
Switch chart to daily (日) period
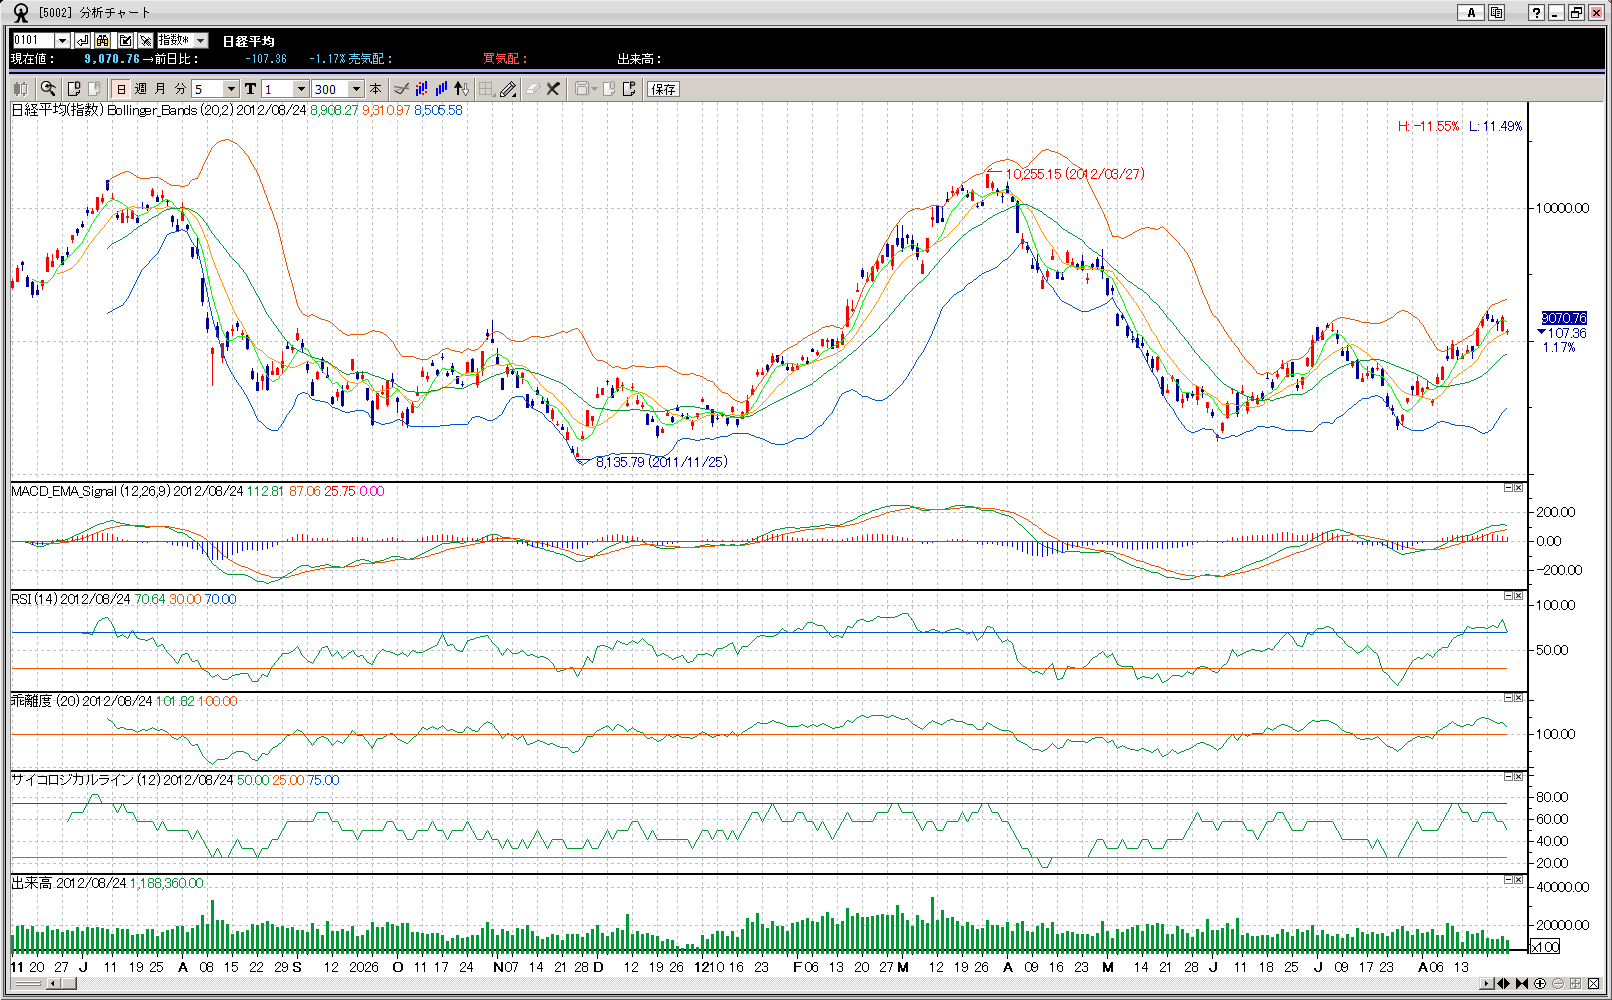121,89
